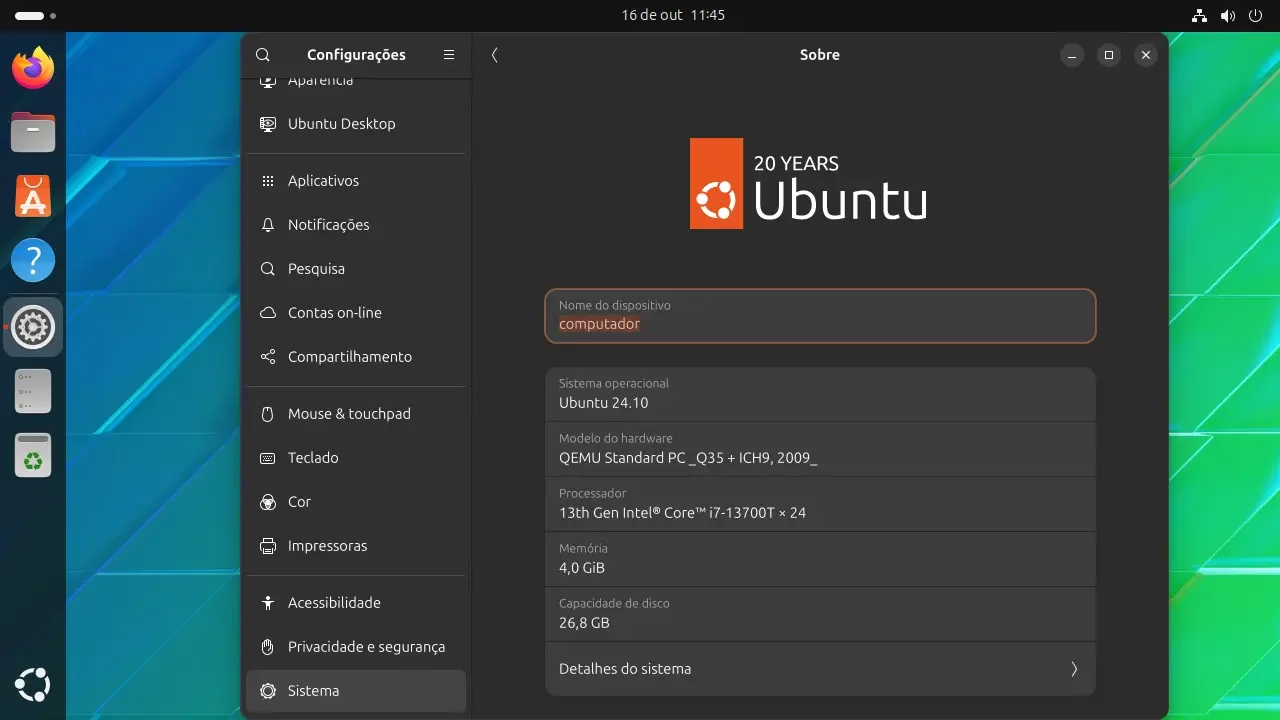Open the hamburger menu in Configurações header
Screen dimensions: 1280x720
point(449,55)
